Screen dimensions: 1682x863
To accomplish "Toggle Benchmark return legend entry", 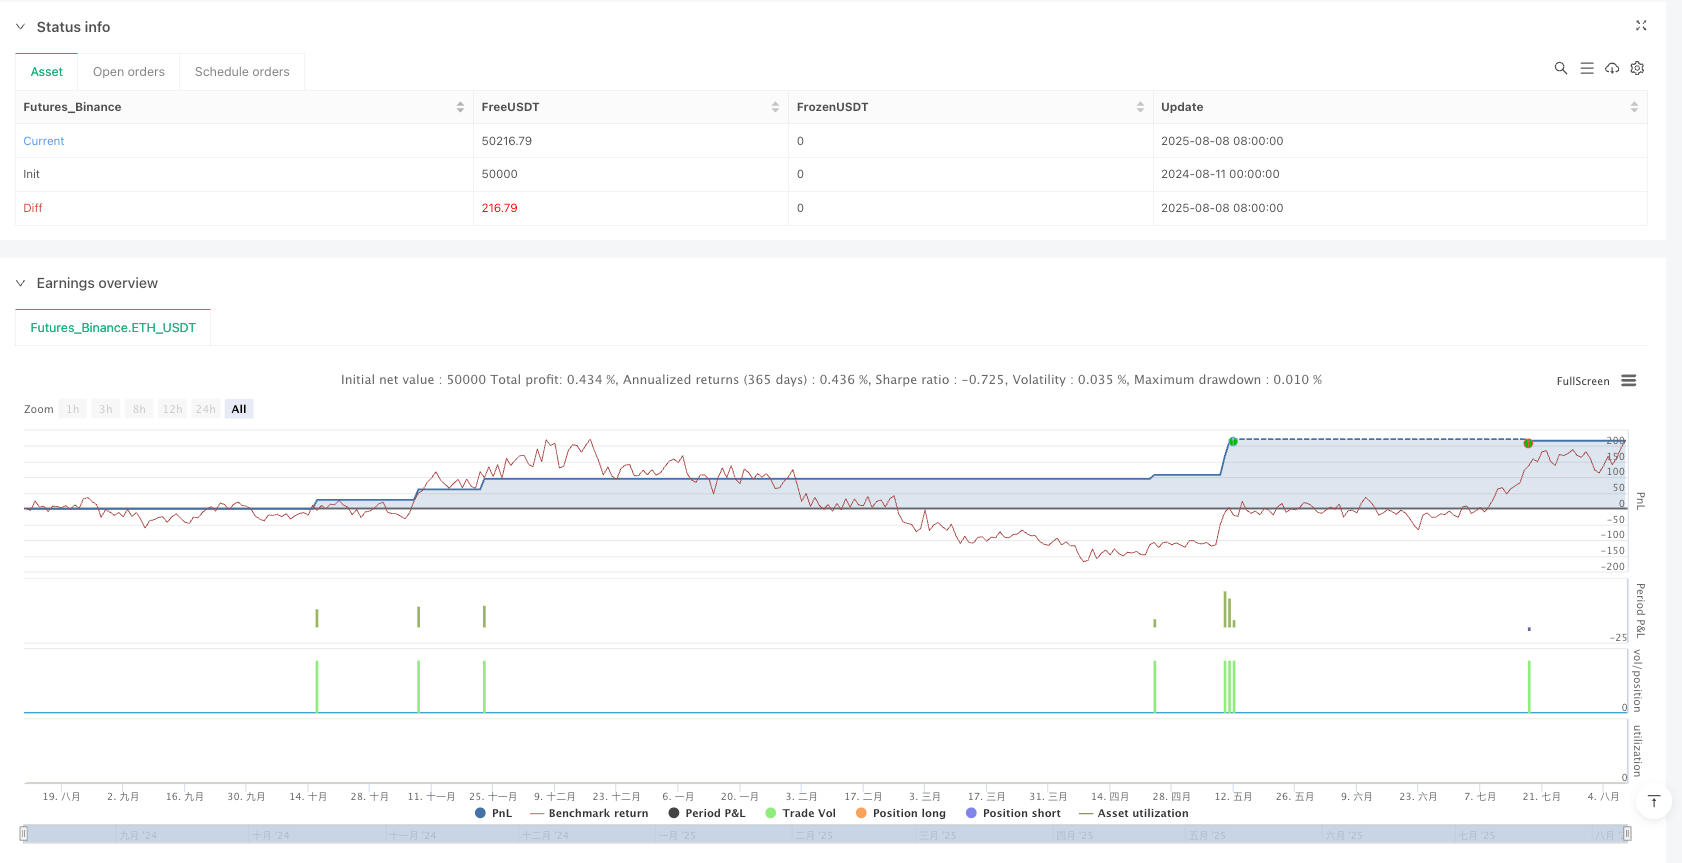I will pyautogui.click(x=589, y=813).
